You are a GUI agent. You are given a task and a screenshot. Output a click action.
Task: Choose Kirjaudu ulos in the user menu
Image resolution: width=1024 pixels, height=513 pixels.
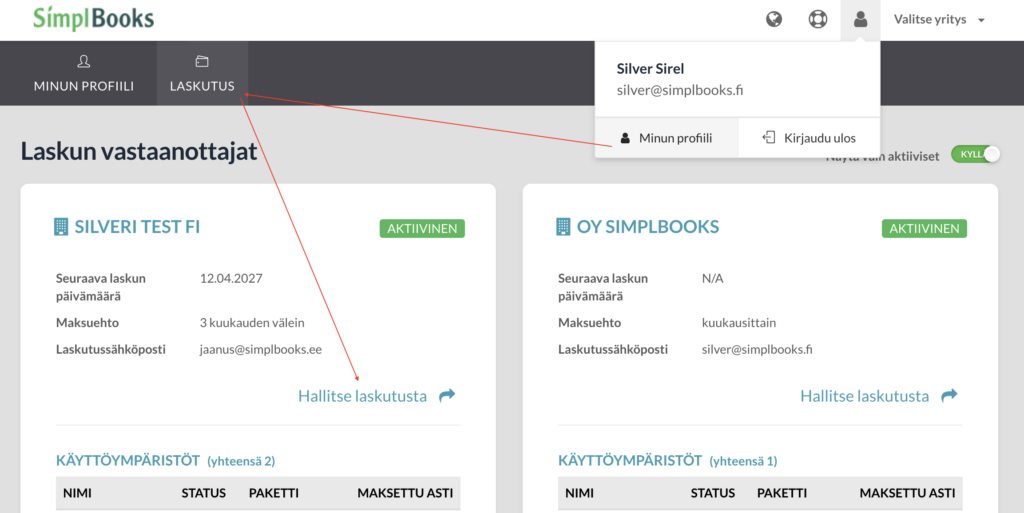(809, 138)
